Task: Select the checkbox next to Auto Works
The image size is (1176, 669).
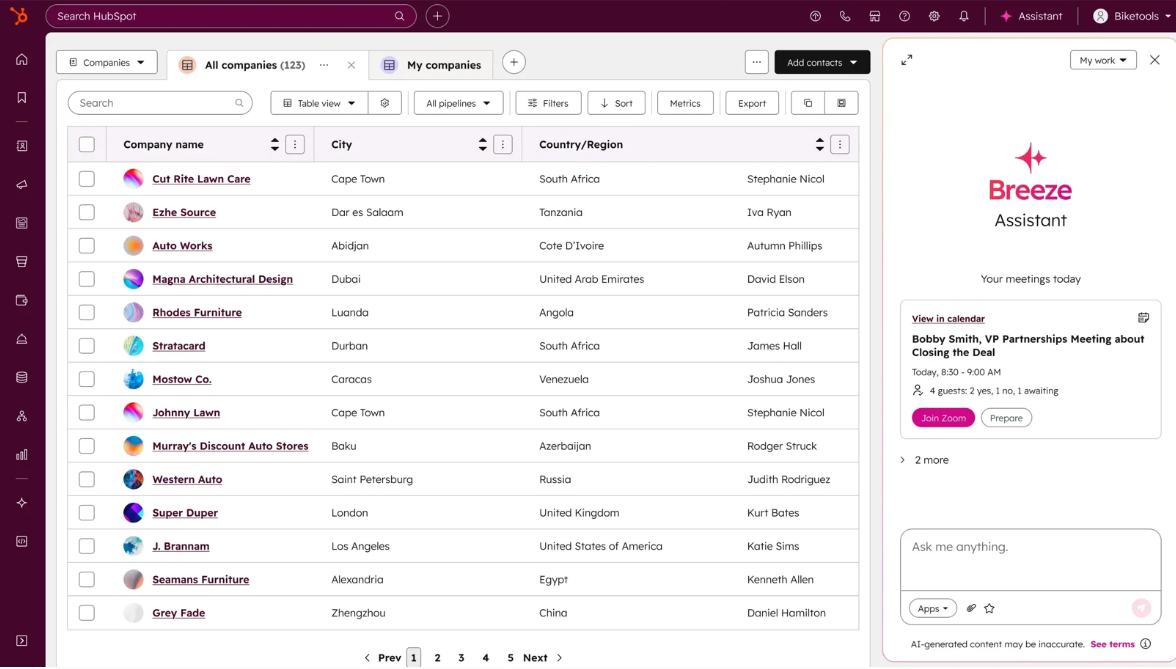Action: pyautogui.click(x=86, y=245)
